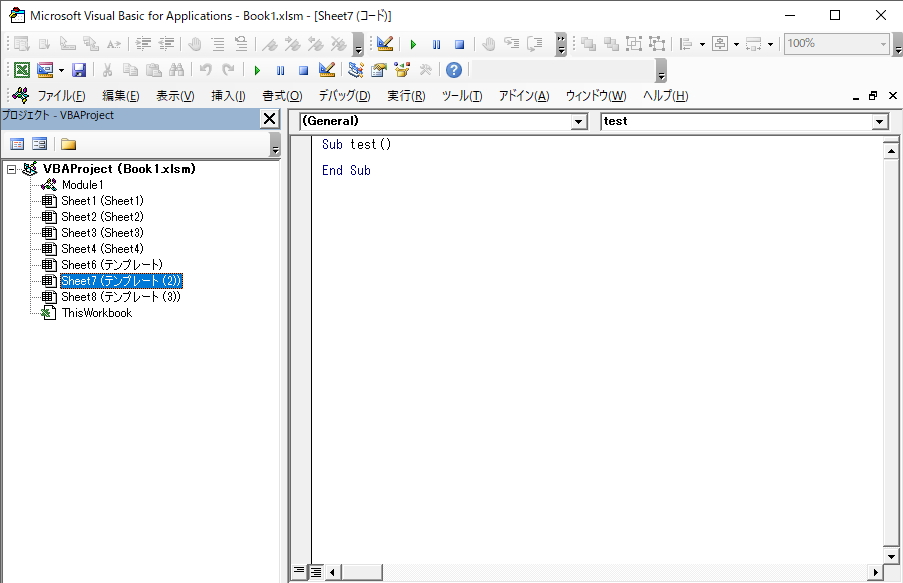This screenshot has height=583, width=903.
Task: Click the List Properties/Methods icon
Action: [x=22, y=44]
